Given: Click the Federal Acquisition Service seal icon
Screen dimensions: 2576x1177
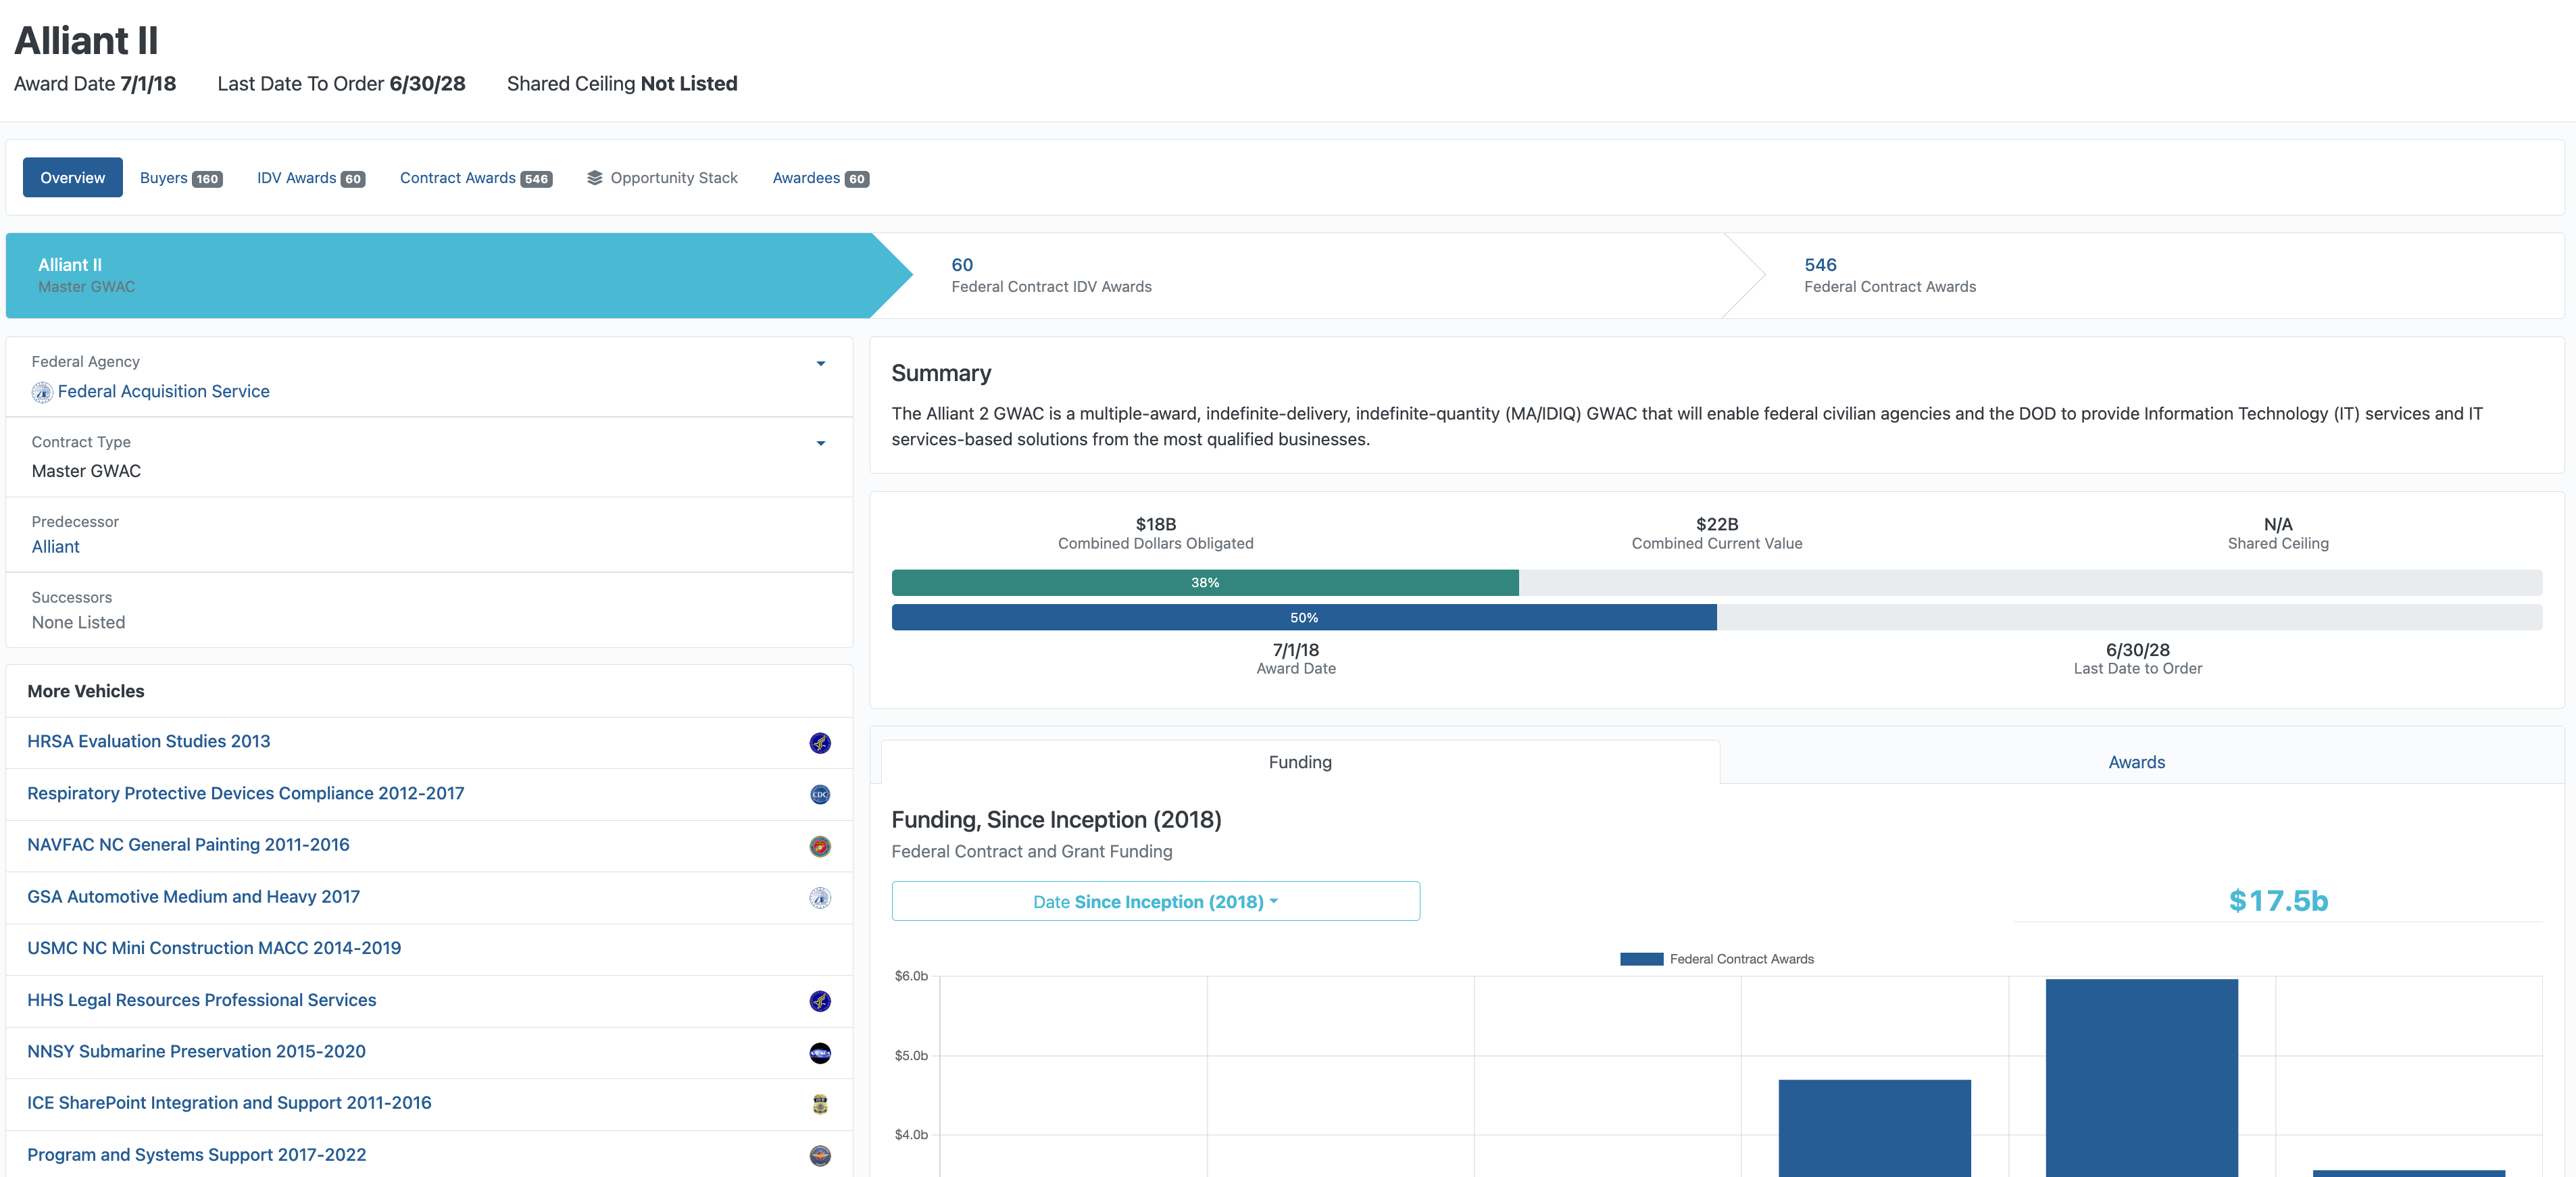Looking at the screenshot, I should (x=42, y=392).
